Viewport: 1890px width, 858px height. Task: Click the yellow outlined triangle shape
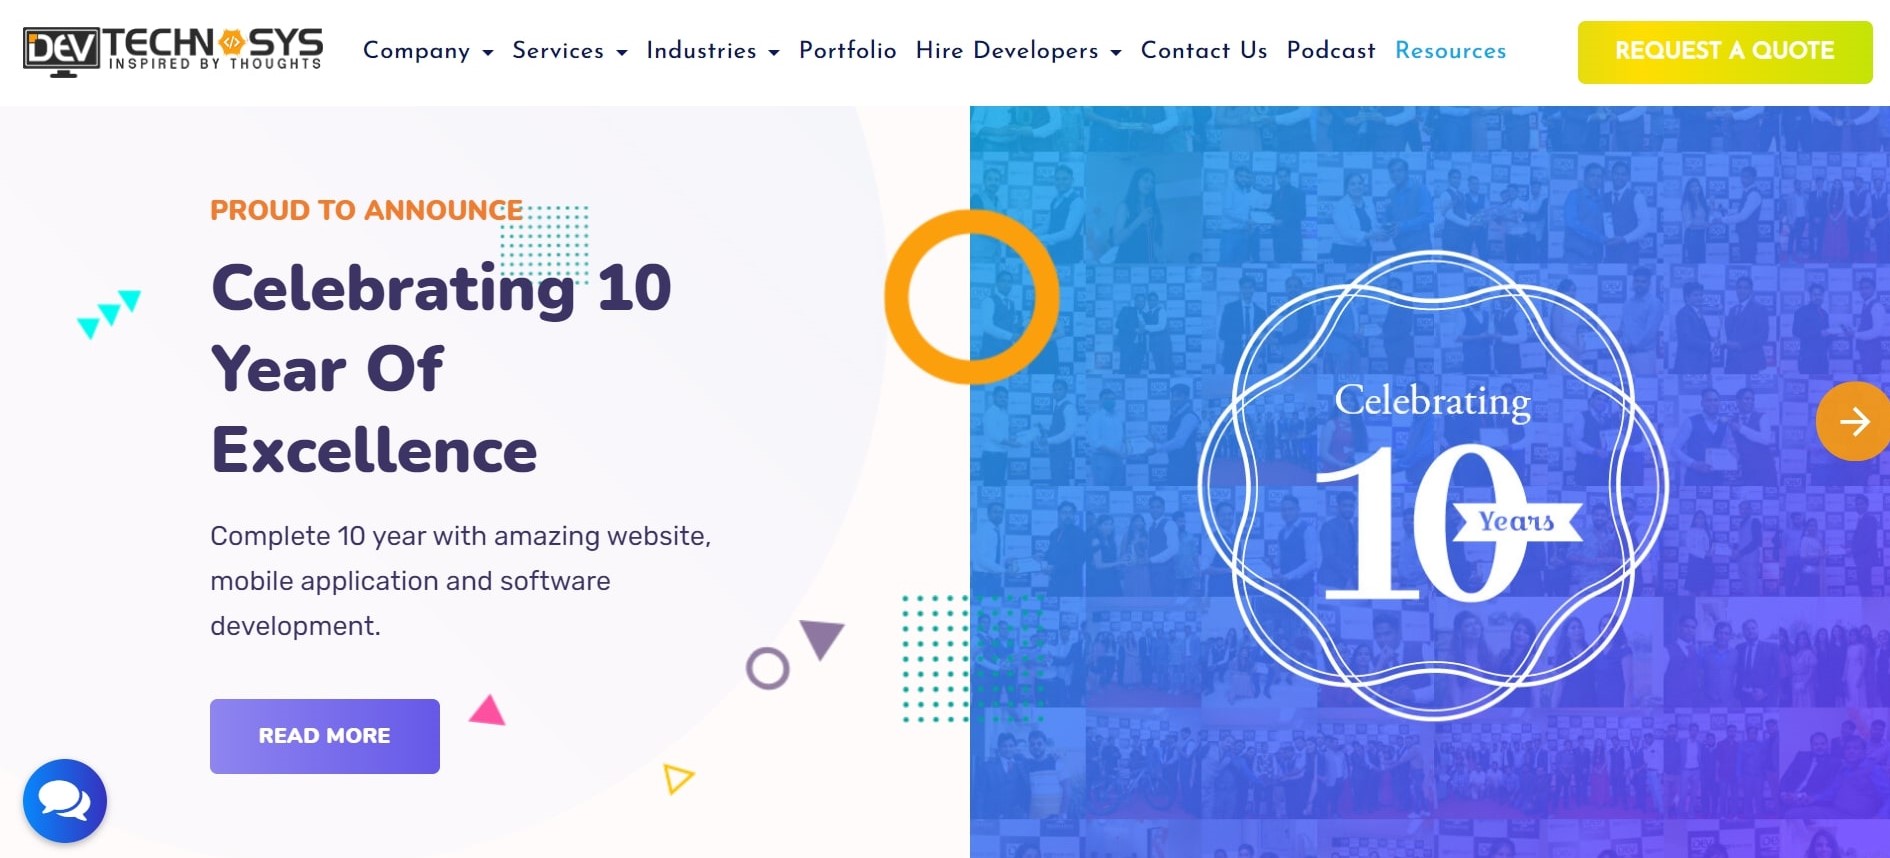point(677,778)
